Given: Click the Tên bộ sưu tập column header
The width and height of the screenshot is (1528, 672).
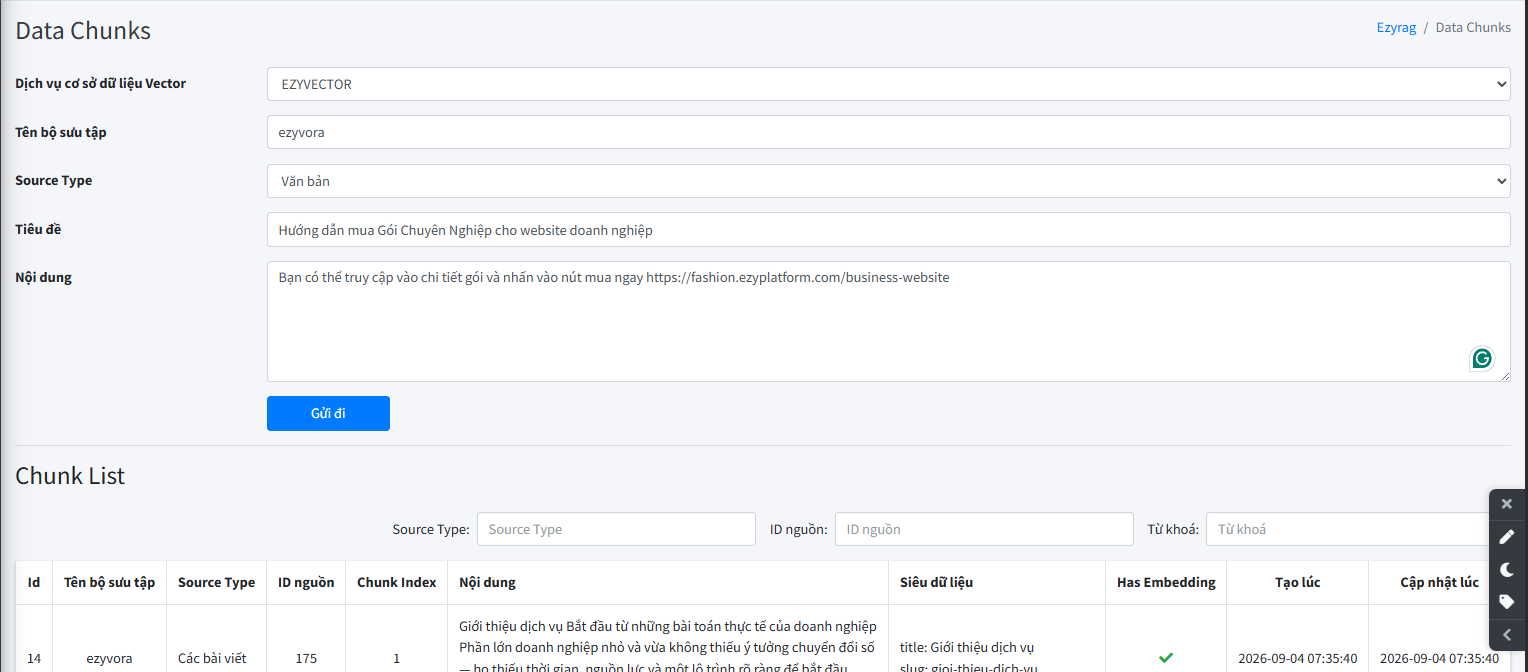Looking at the screenshot, I should 110,582.
